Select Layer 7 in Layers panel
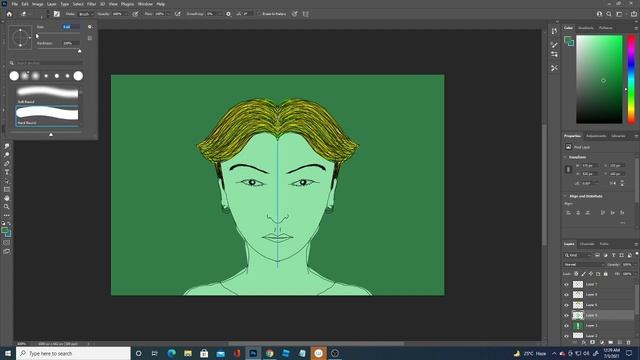The height and width of the screenshot is (360, 640). (x=599, y=284)
